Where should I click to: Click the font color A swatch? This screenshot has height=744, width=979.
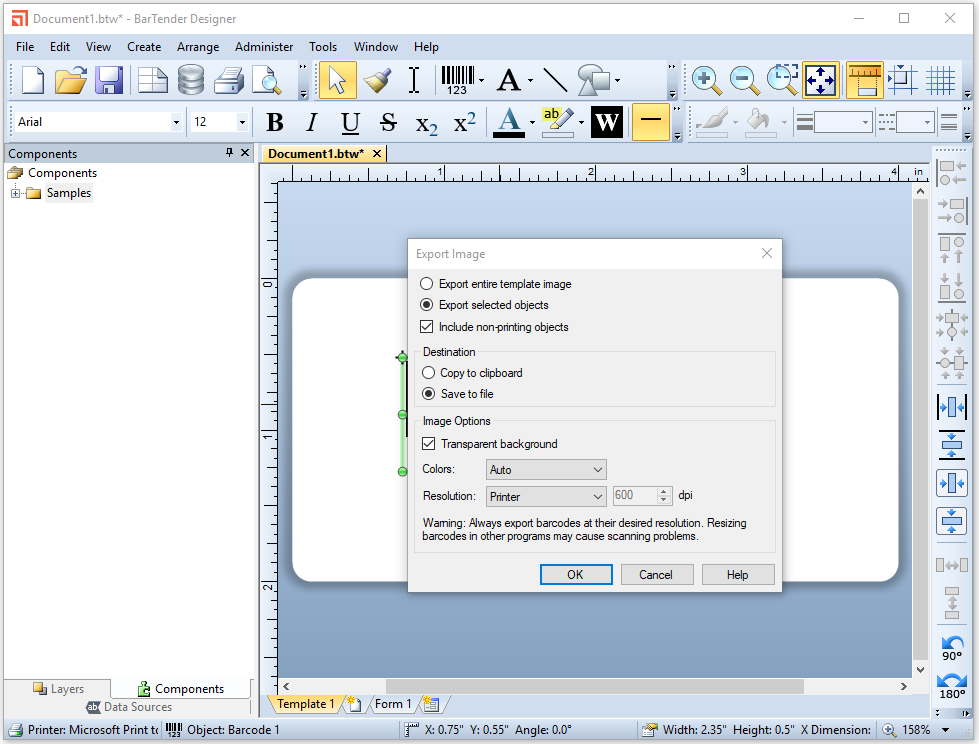pos(509,122)
